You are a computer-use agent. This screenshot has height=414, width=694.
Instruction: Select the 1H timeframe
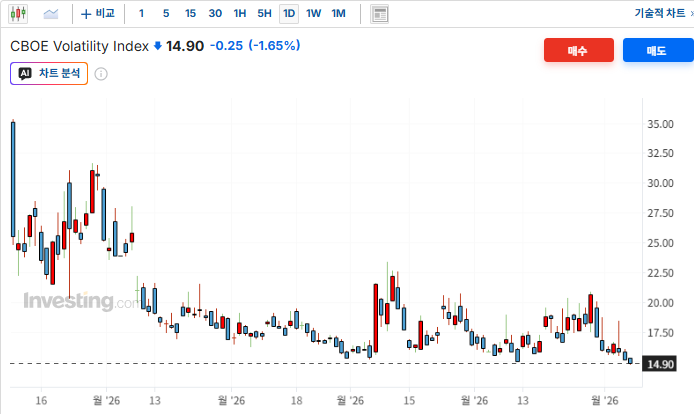coord(240,14)
